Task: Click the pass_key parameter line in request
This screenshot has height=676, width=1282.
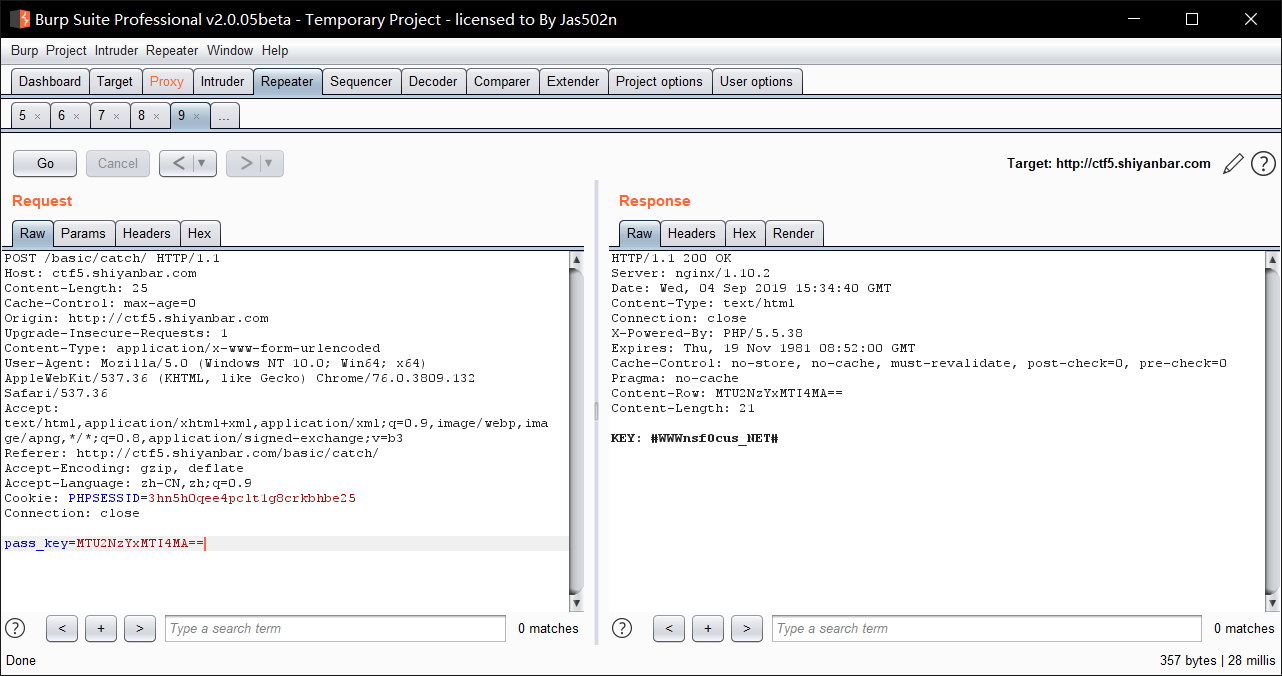Action: point(286,543)
